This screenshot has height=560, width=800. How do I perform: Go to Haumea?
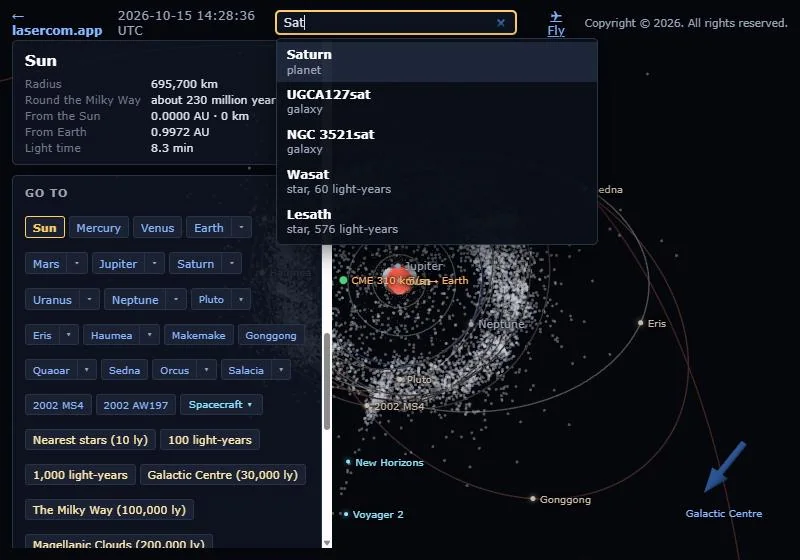tap(111, 335)
